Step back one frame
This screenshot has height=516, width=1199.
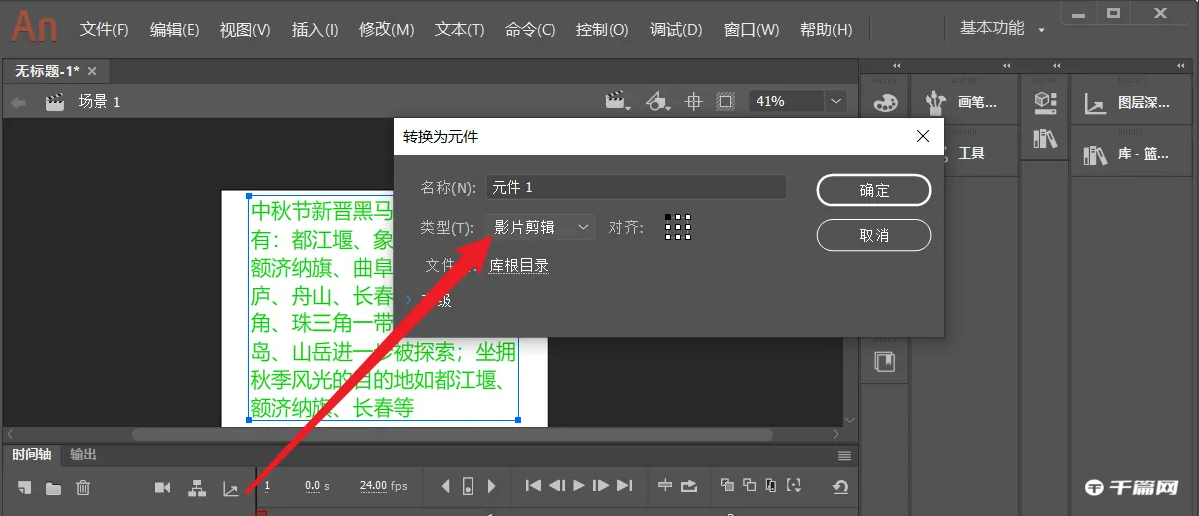coord(557,485)
